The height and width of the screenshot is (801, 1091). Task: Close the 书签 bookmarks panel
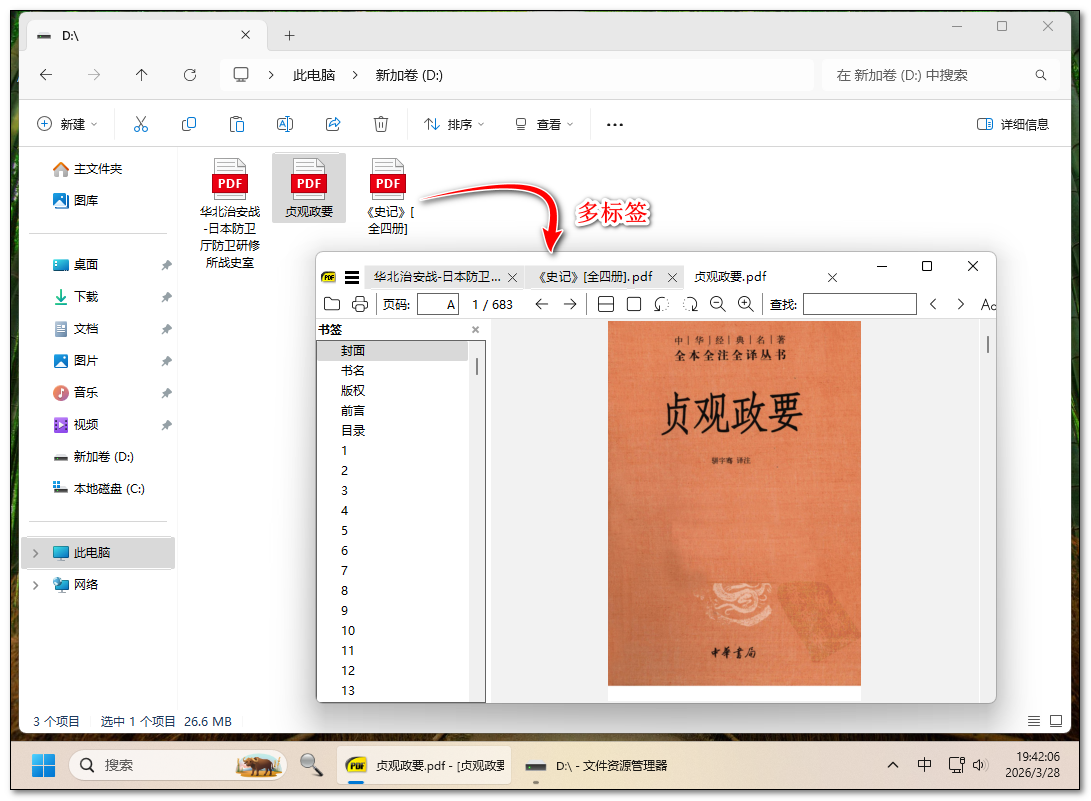point(475,330)
